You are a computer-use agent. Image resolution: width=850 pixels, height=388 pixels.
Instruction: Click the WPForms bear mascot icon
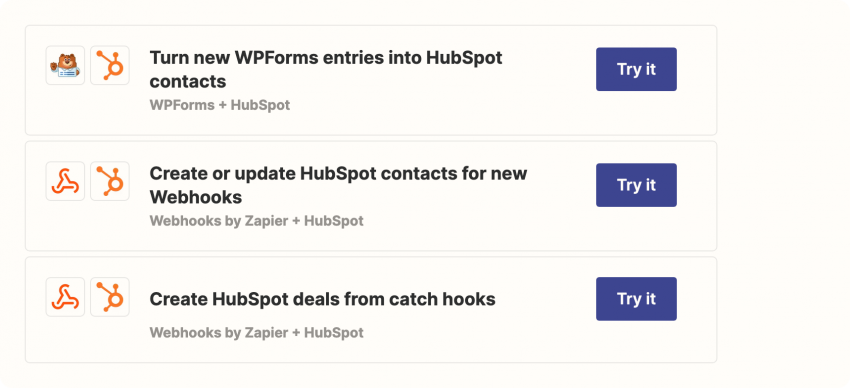coord(65,65)
